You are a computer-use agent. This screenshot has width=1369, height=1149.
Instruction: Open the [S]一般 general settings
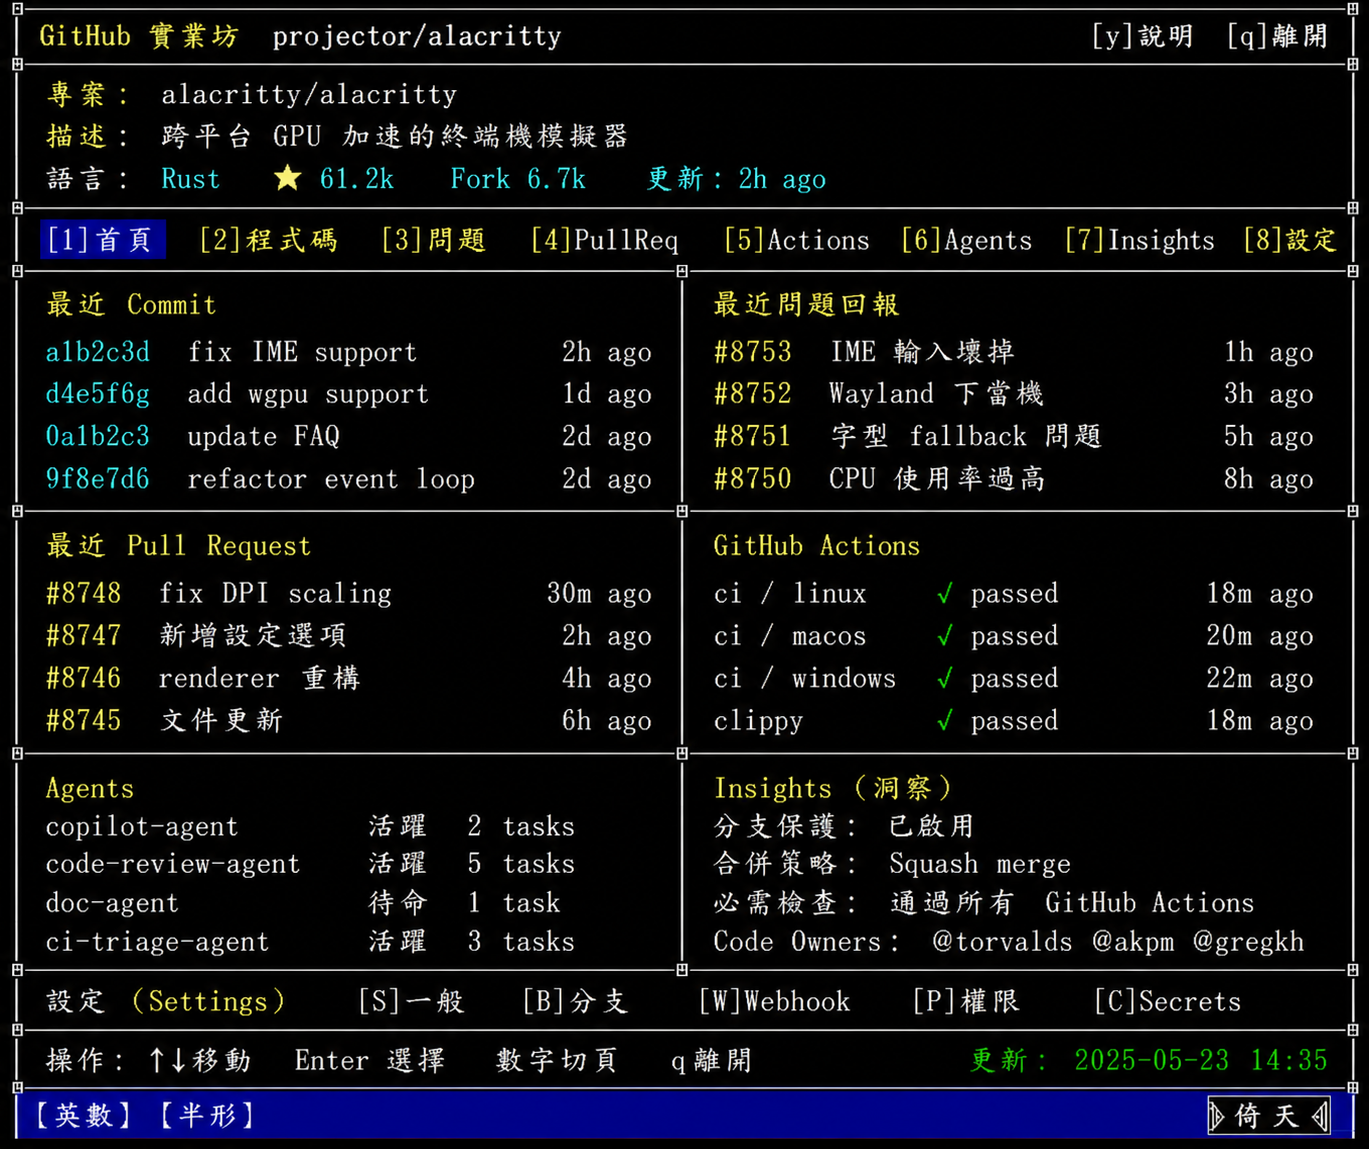pyautogui.click(x=411, y=1001)
